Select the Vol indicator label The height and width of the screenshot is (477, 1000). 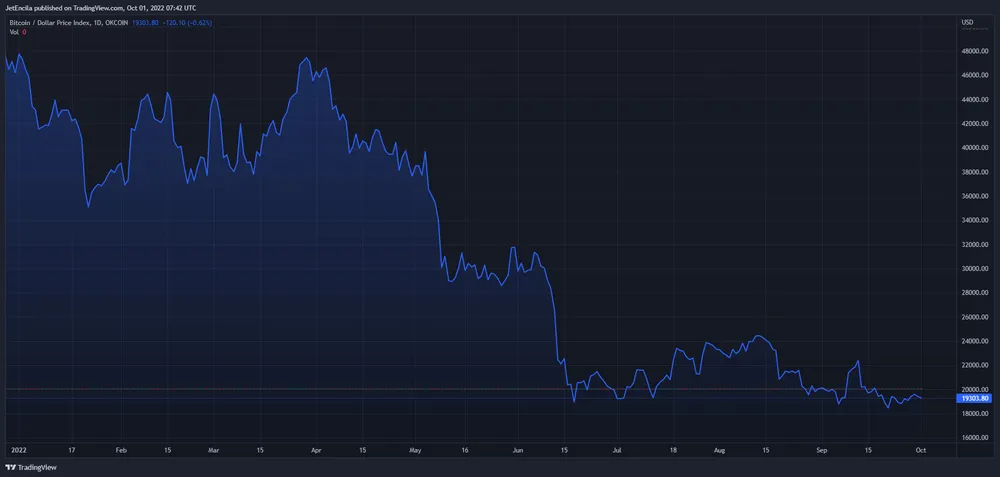14,32
